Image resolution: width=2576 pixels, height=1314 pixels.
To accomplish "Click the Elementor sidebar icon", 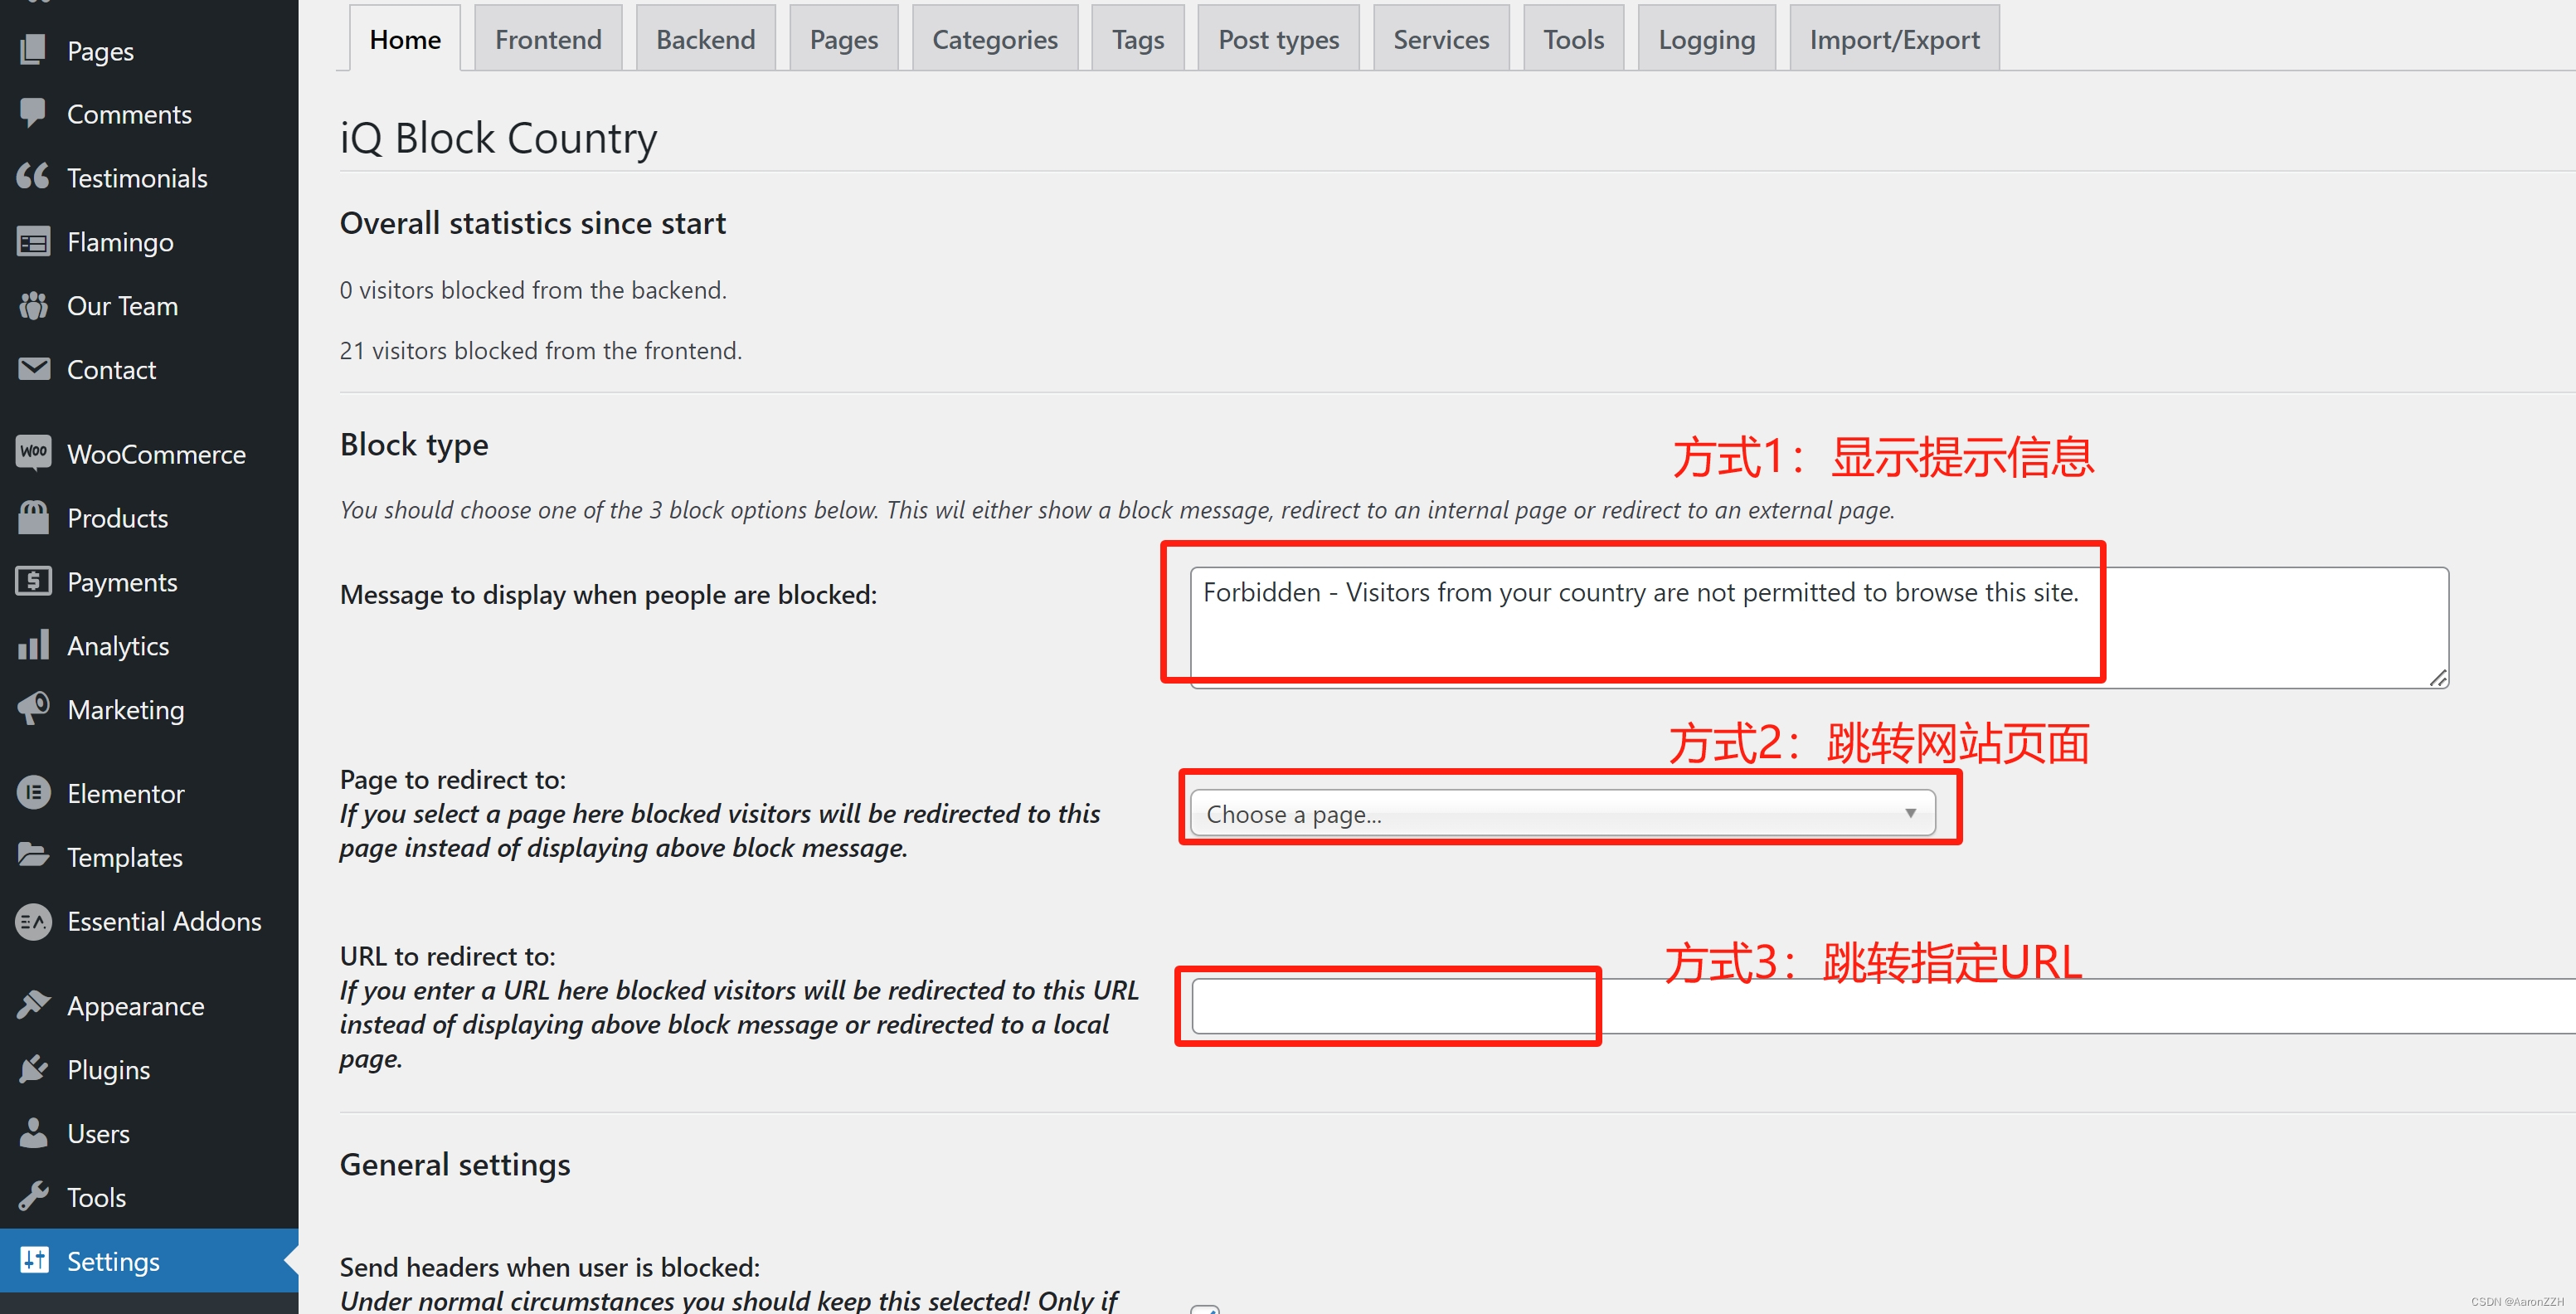I will [x=33, y=793].
